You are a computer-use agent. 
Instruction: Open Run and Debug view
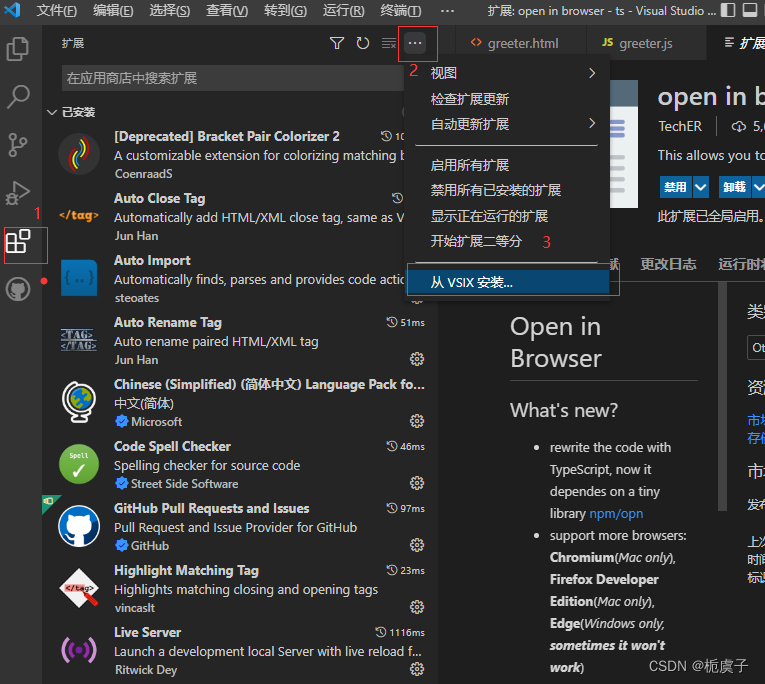(18, 193)
